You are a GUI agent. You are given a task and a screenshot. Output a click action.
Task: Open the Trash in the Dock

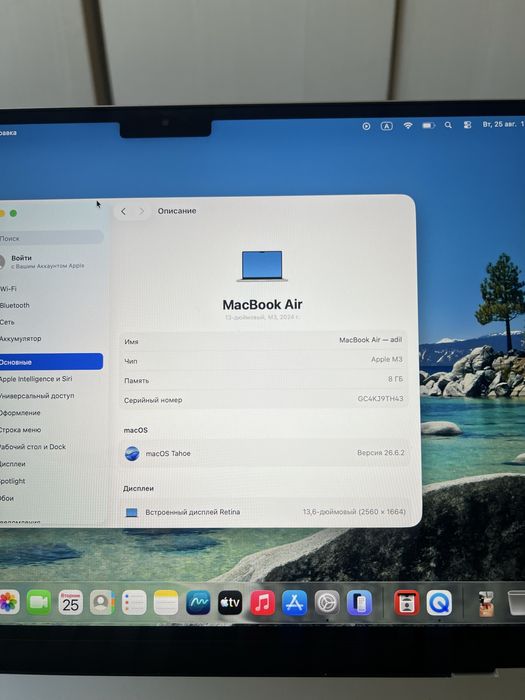[x=517, y=603]
